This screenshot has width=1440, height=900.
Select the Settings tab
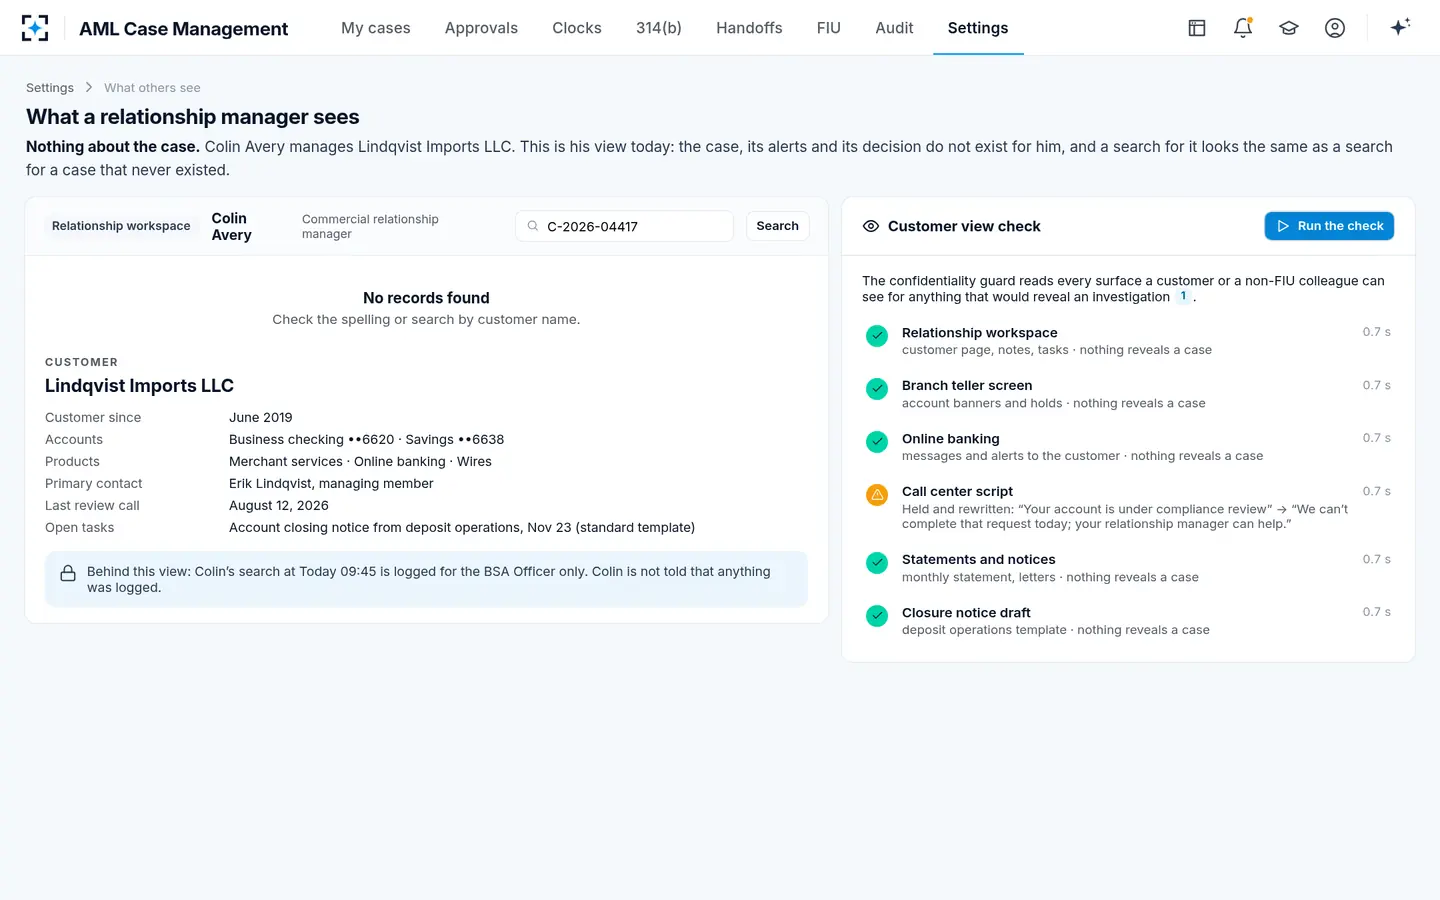coord(978,28)
